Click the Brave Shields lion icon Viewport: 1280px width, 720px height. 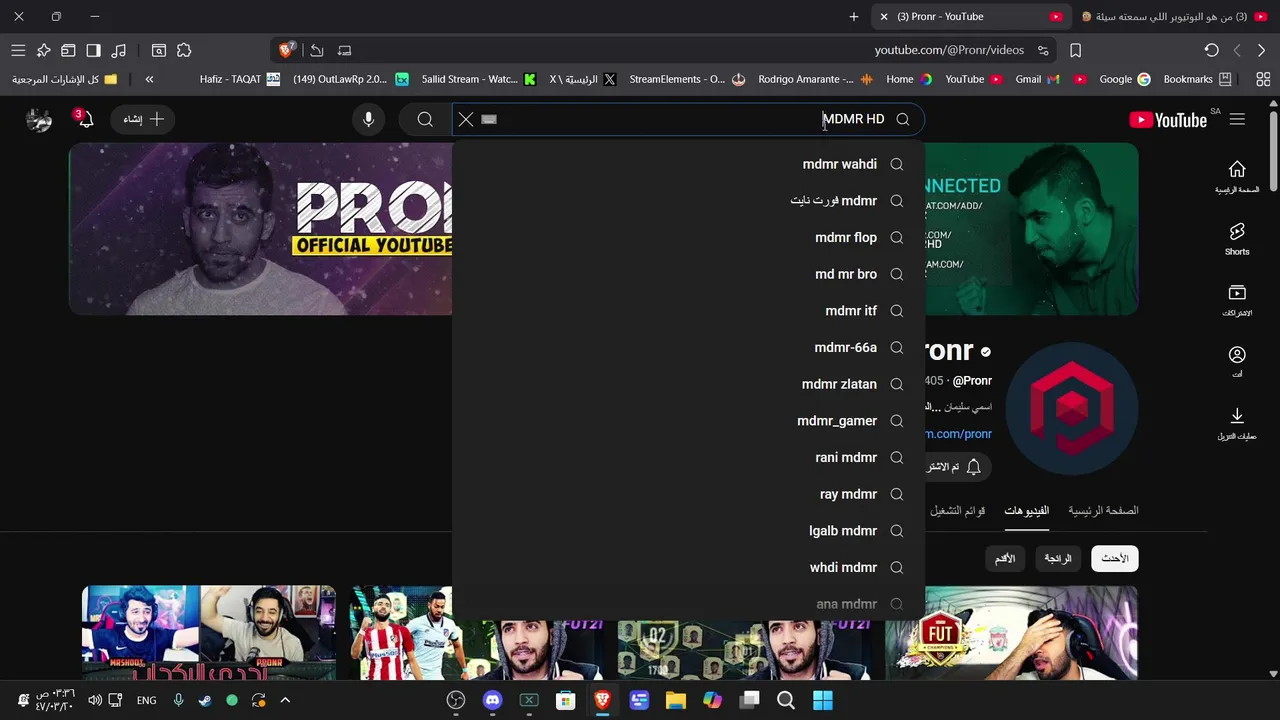click(x=287, y=50)
